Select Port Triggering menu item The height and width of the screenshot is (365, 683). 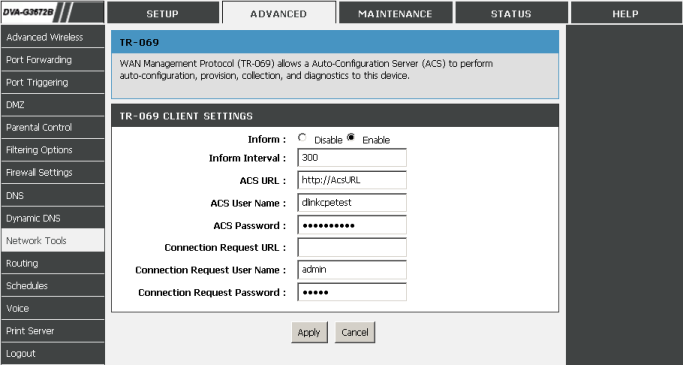click(x=53, y=82)
